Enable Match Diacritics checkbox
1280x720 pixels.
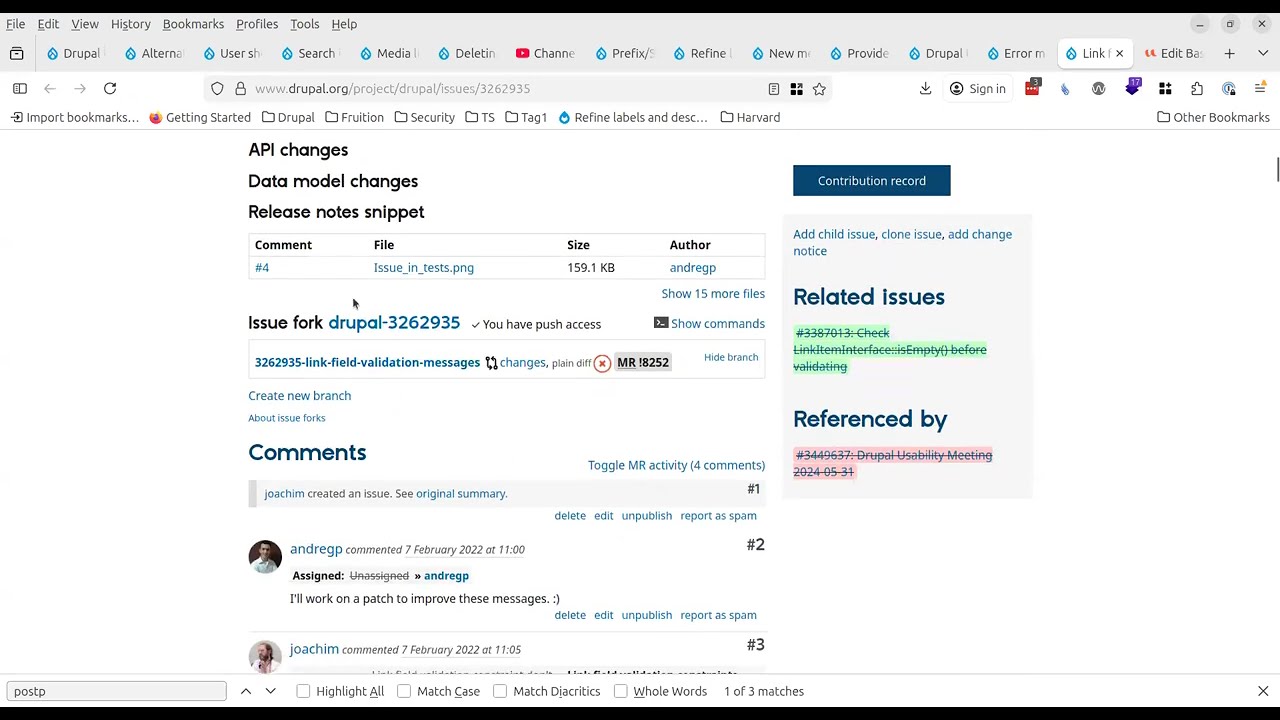(500, 691)
